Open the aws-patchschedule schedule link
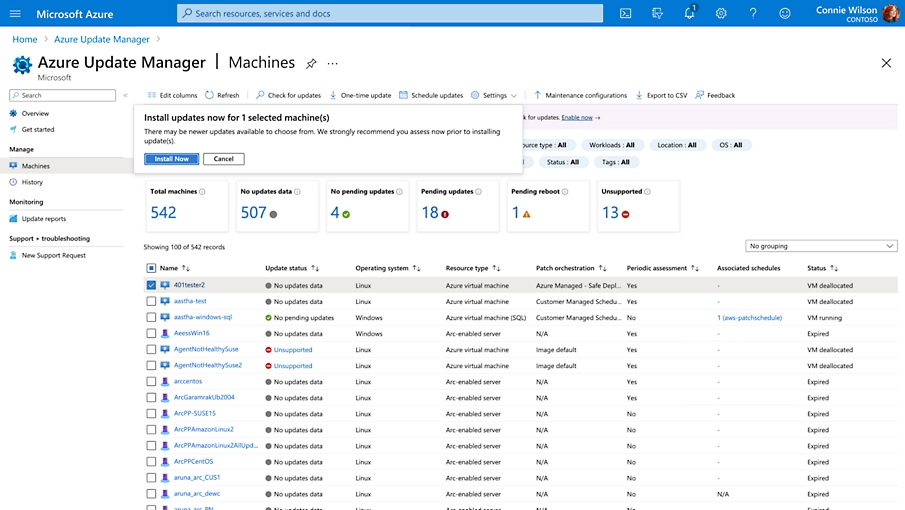This screenshot has width=905, height=510. [750, 317]
